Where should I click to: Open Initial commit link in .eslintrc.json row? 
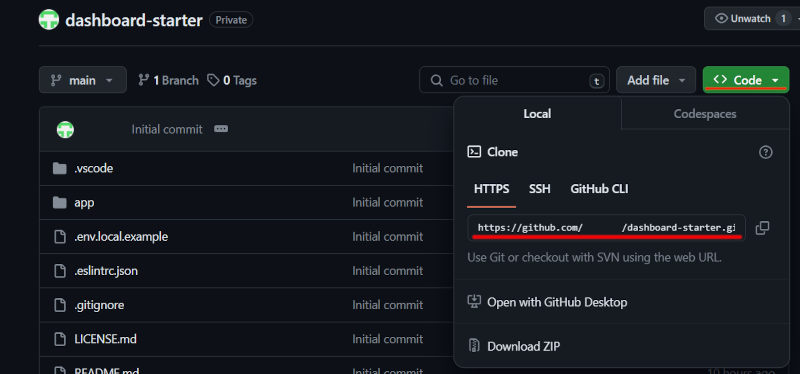point(387,271)
